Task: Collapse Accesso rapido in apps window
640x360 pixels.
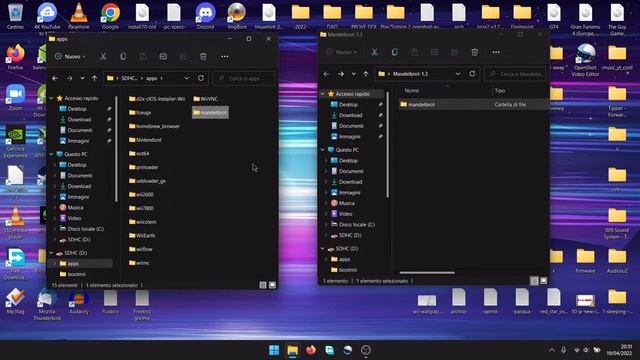Action: coord(52,98)
